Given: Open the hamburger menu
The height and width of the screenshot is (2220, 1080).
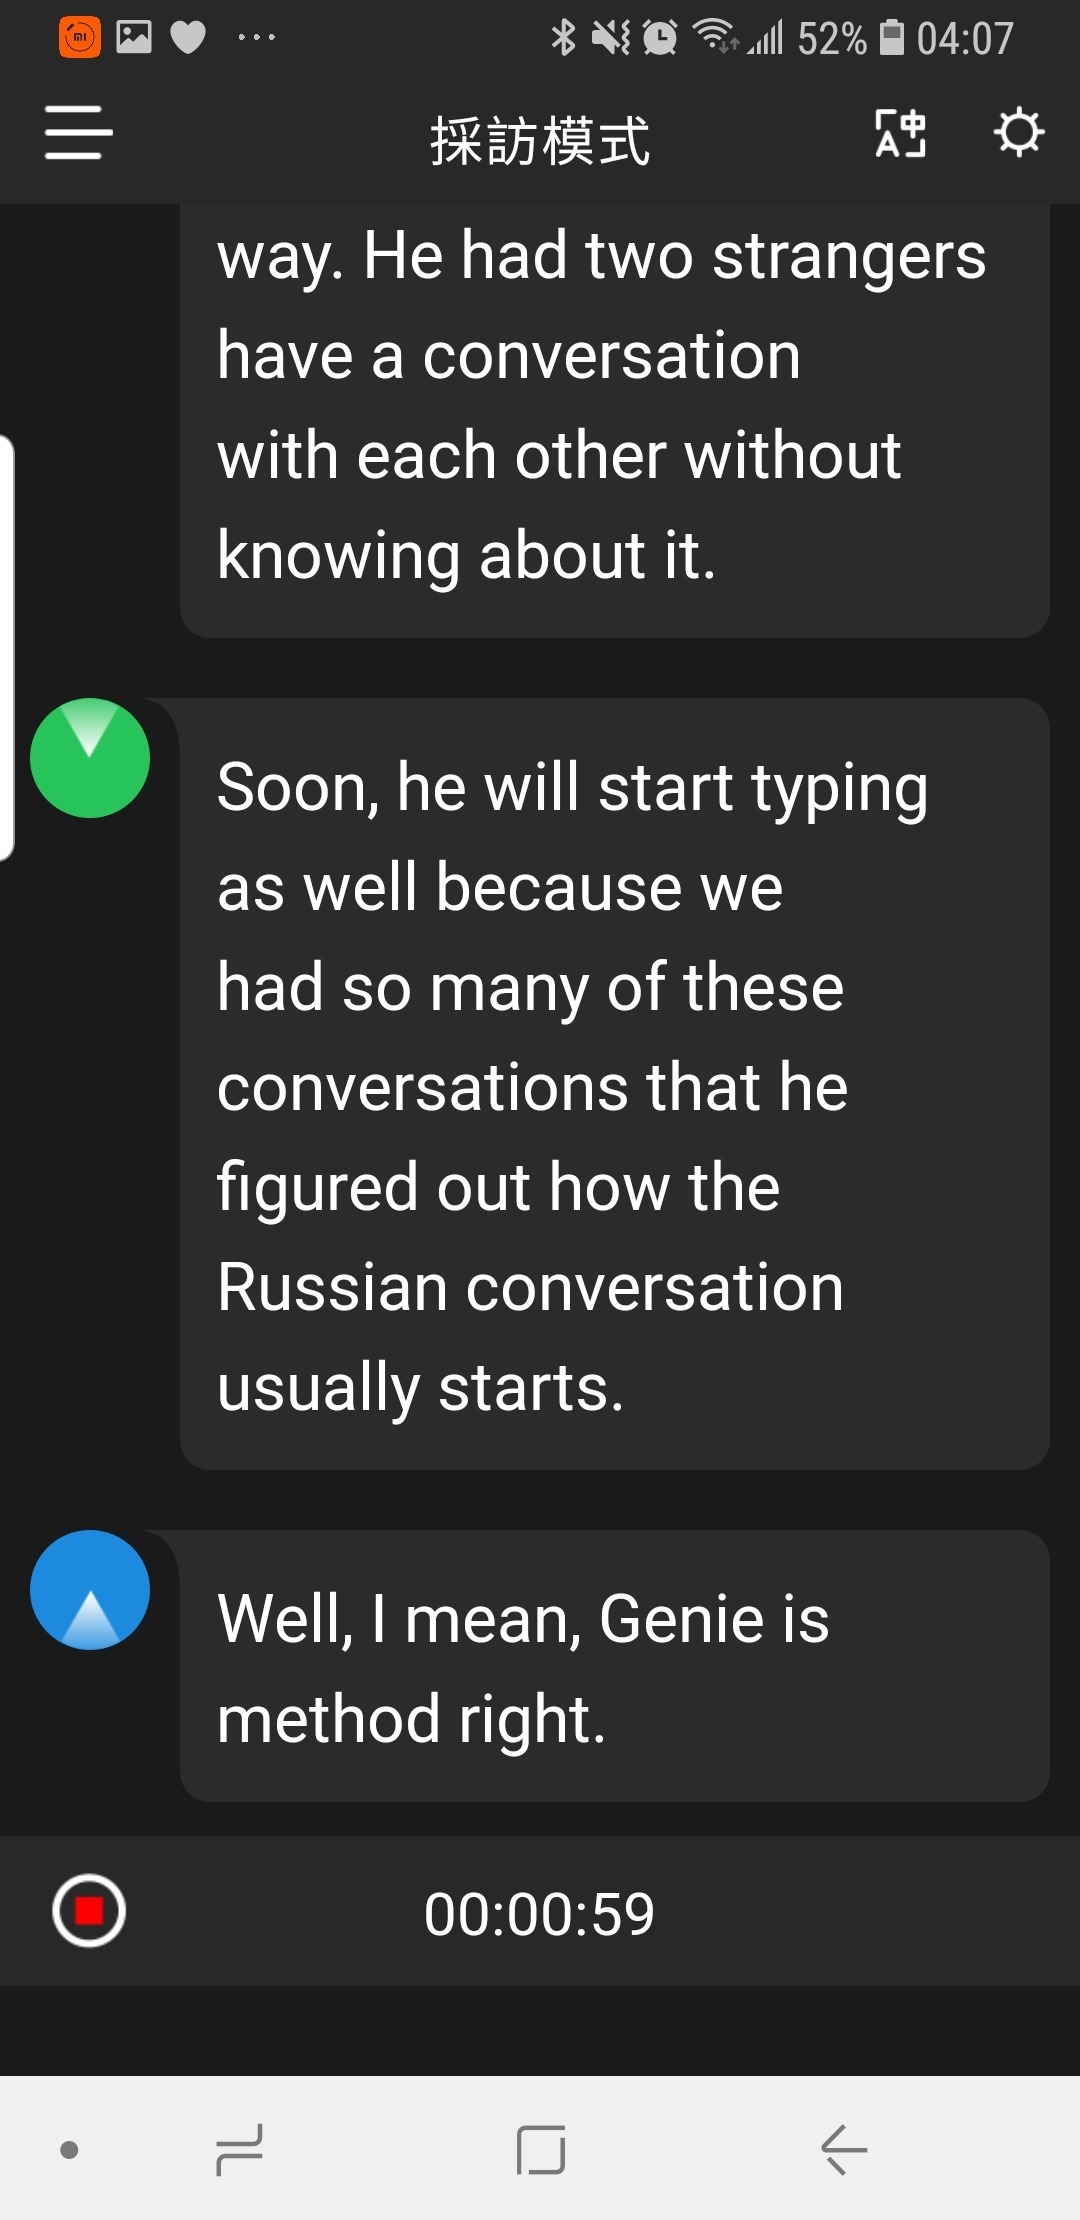Looking at the screenshot, I should point(78,133).
